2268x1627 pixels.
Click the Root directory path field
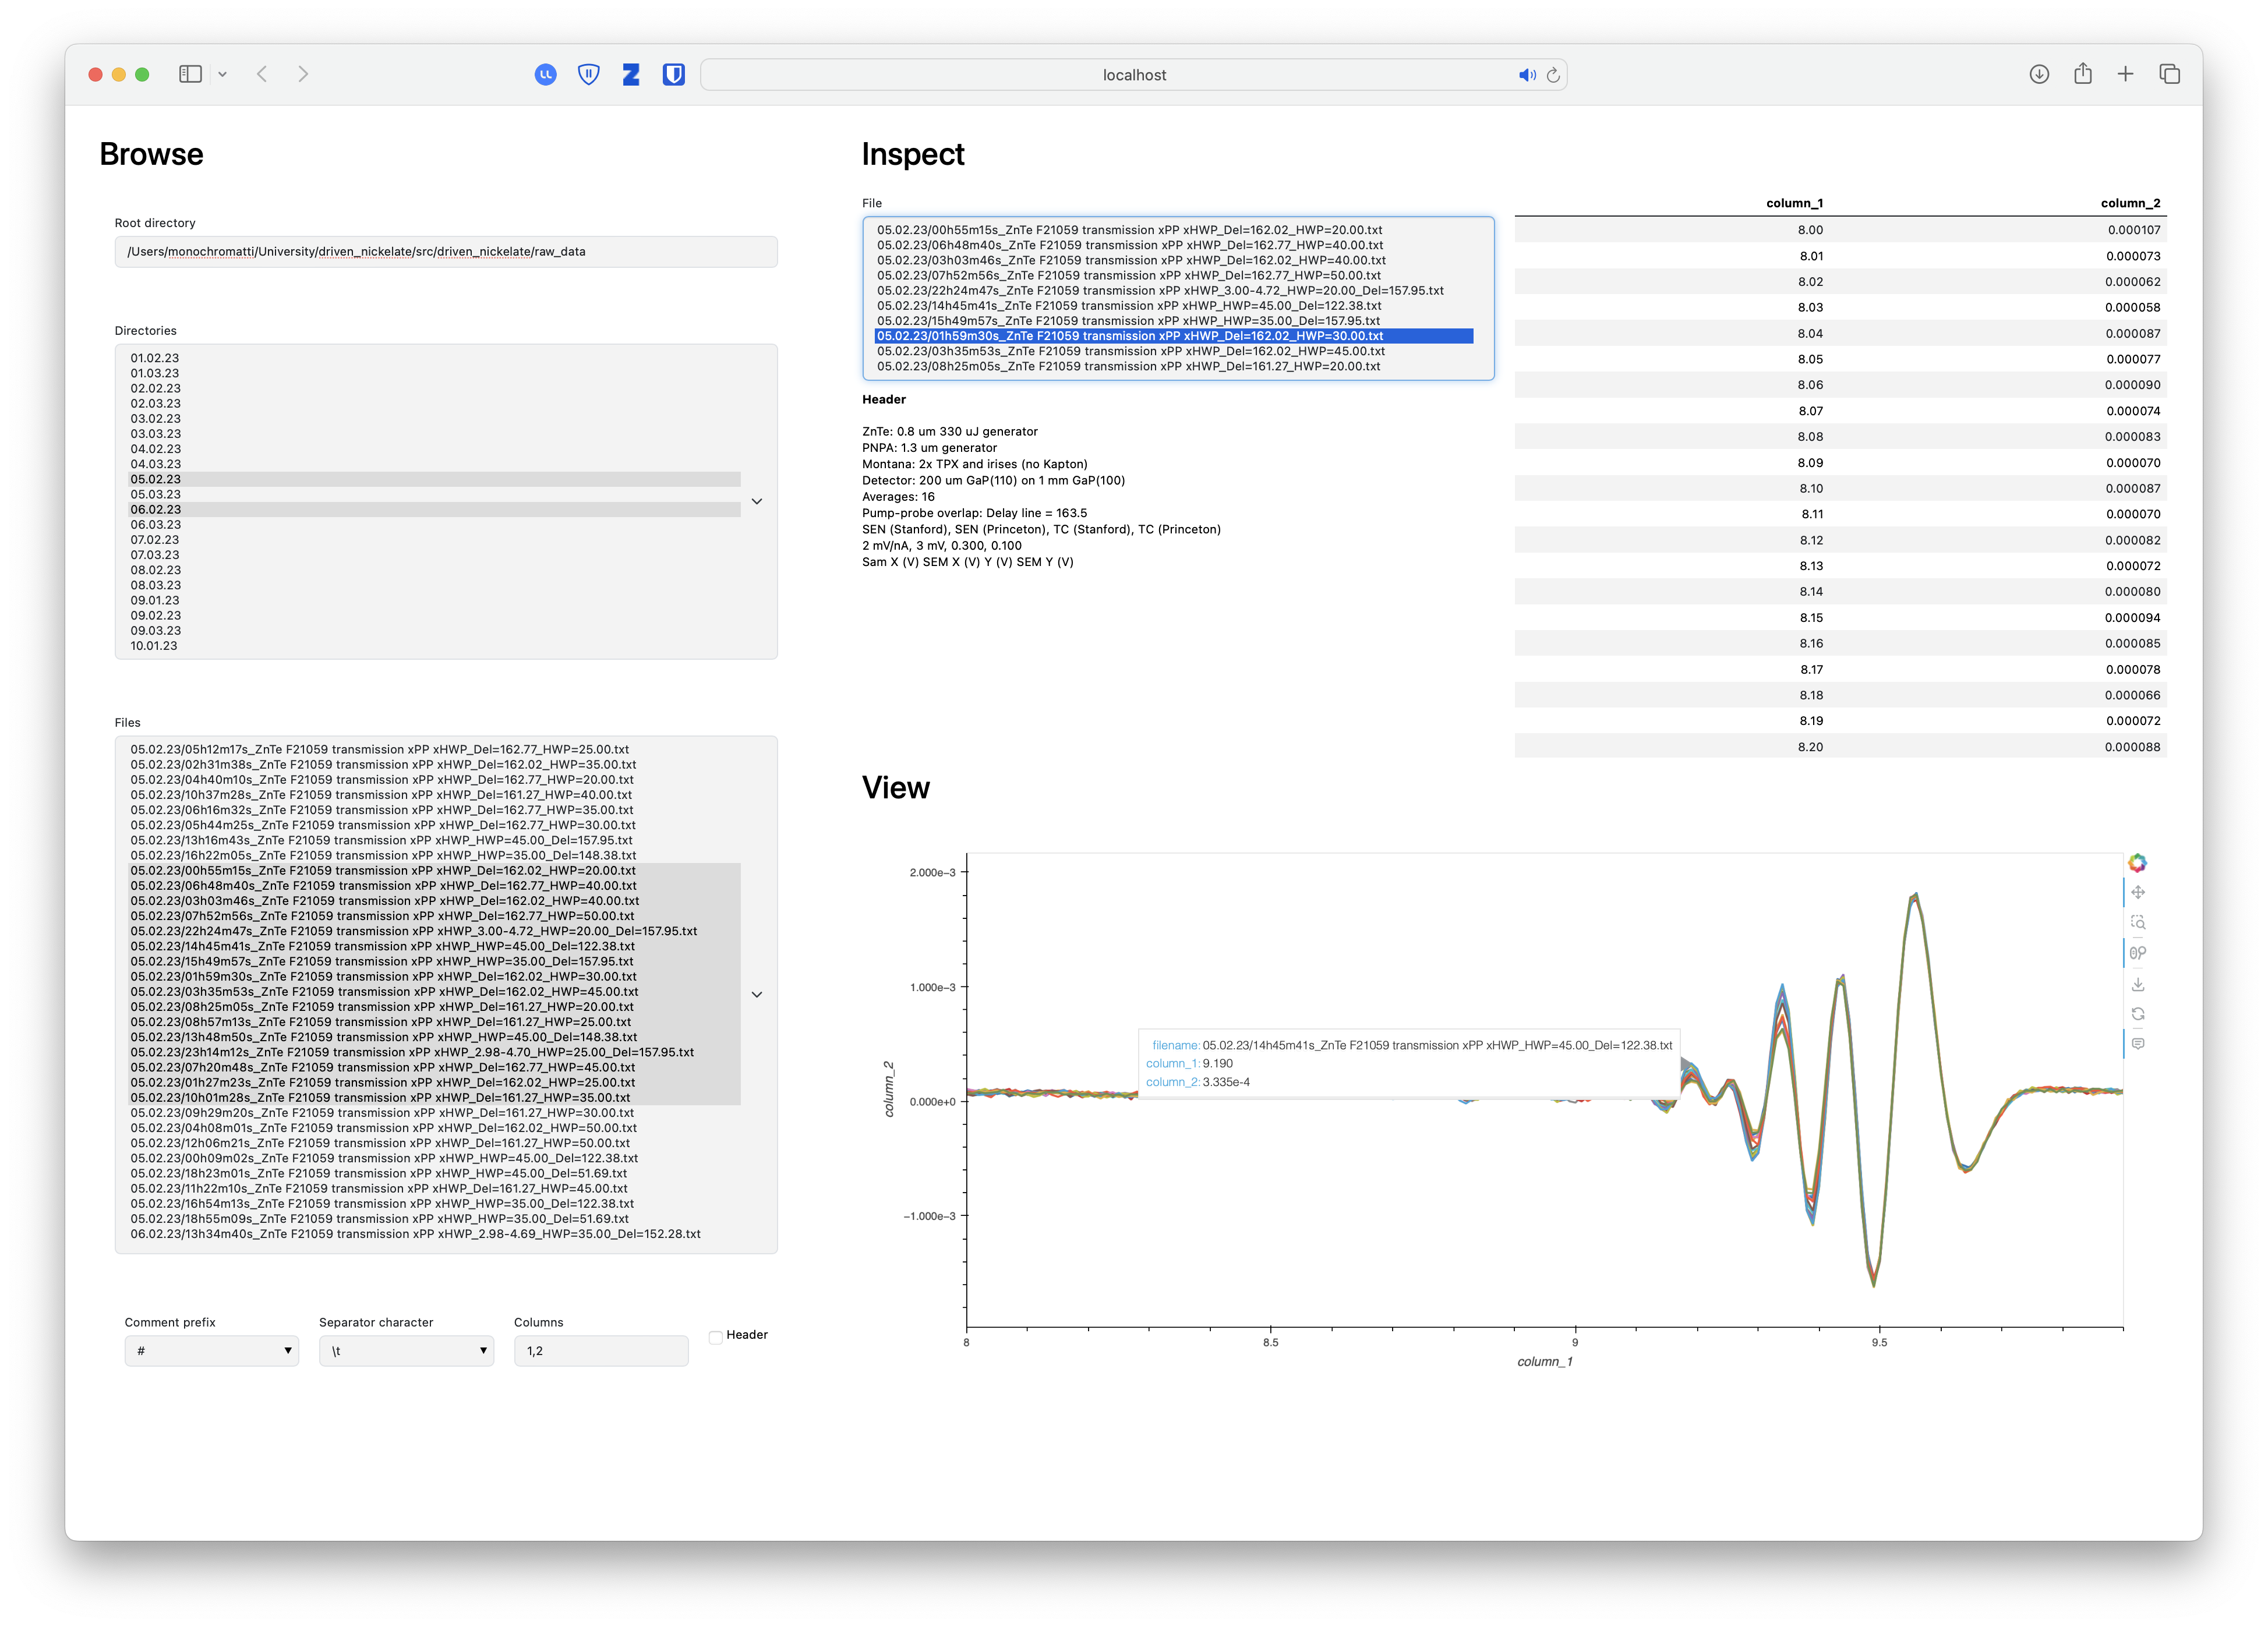click(445, 252)
